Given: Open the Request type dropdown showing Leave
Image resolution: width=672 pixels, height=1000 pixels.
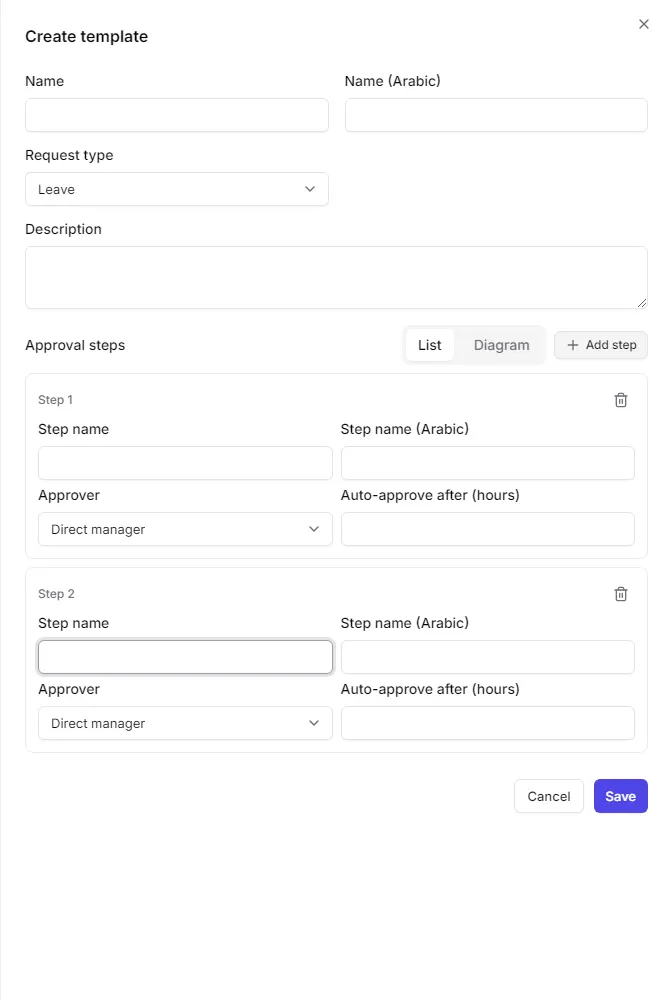Looking at the screenshot, I should click(x=177, y=189).
